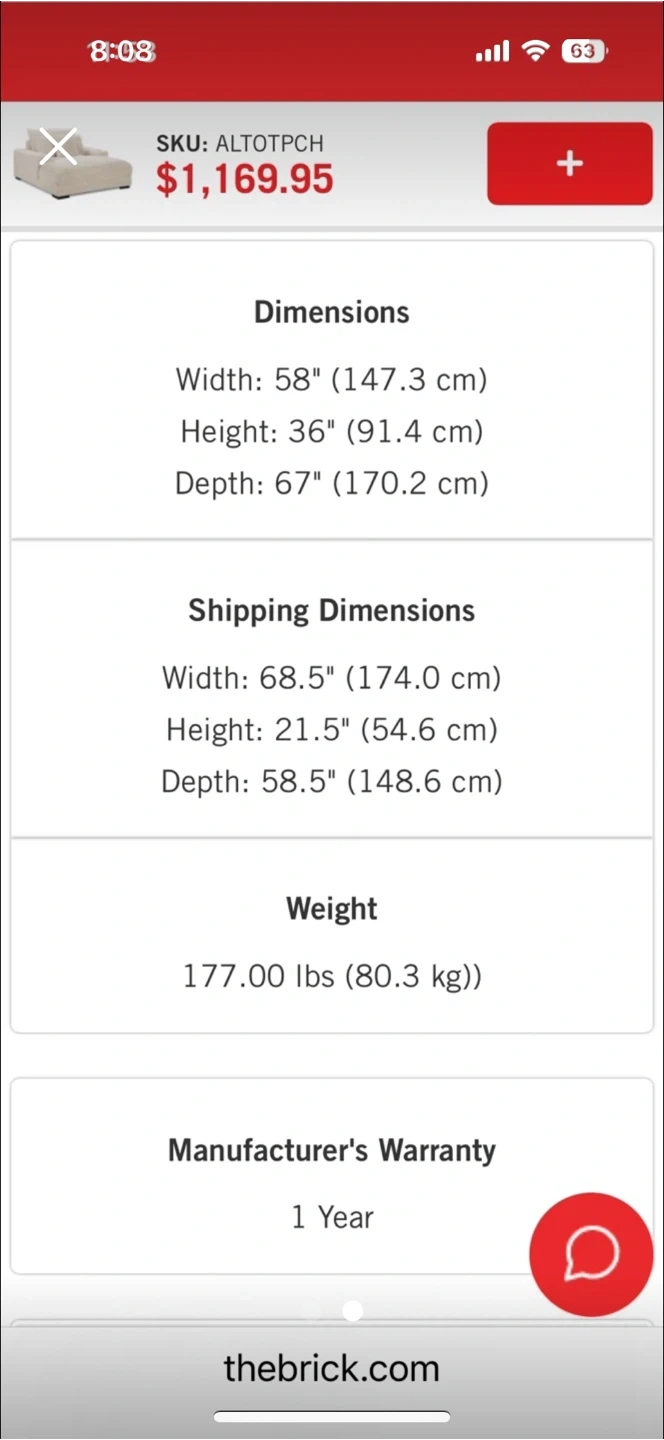The image size is (664, 1440).
Task: Close the product details with the X icon
Action: (58, 147)
